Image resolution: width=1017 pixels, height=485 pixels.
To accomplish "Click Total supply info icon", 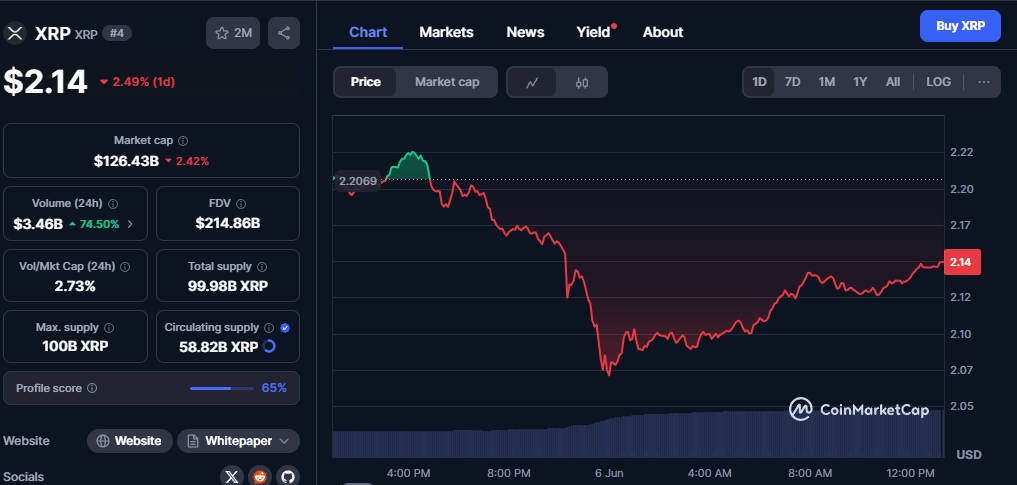I will click(x=262, y=266).
